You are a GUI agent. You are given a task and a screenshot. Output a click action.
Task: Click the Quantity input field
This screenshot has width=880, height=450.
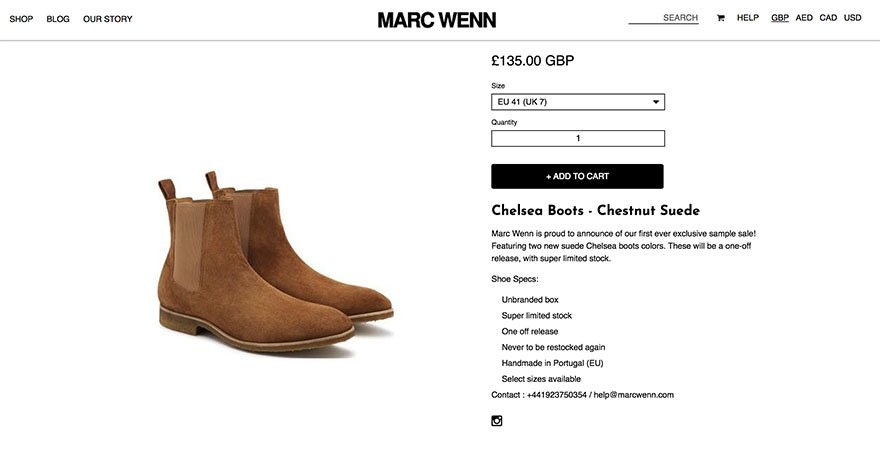point(577,139)
